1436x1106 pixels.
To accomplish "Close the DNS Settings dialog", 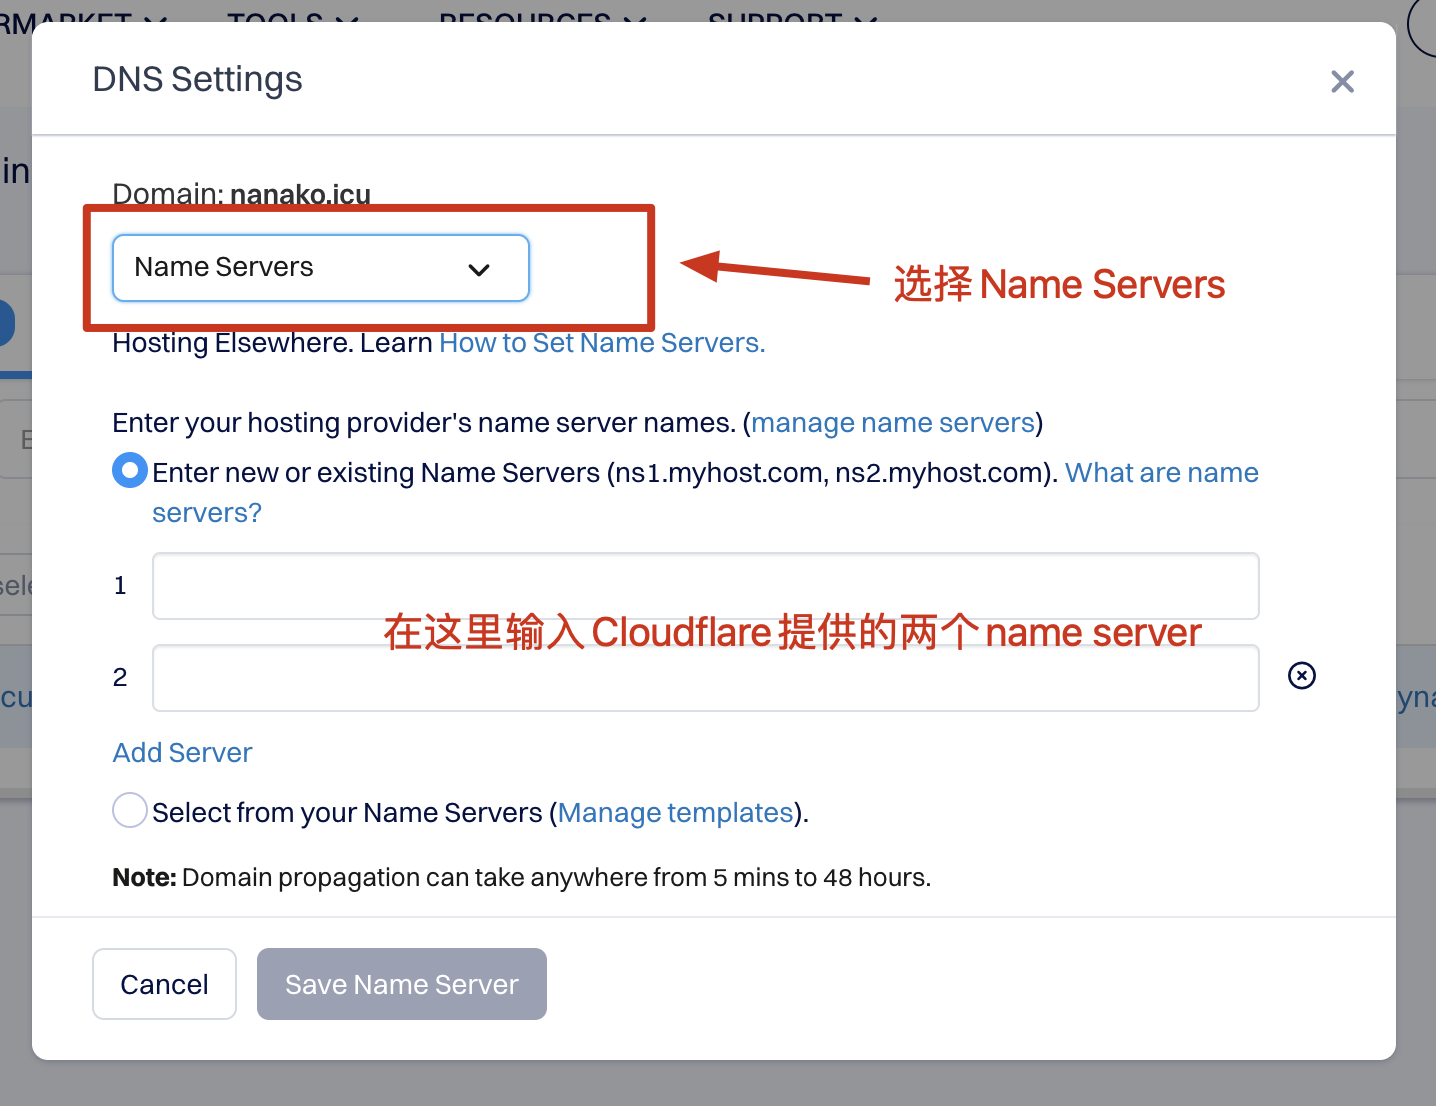I will [x=1342, y=81].
